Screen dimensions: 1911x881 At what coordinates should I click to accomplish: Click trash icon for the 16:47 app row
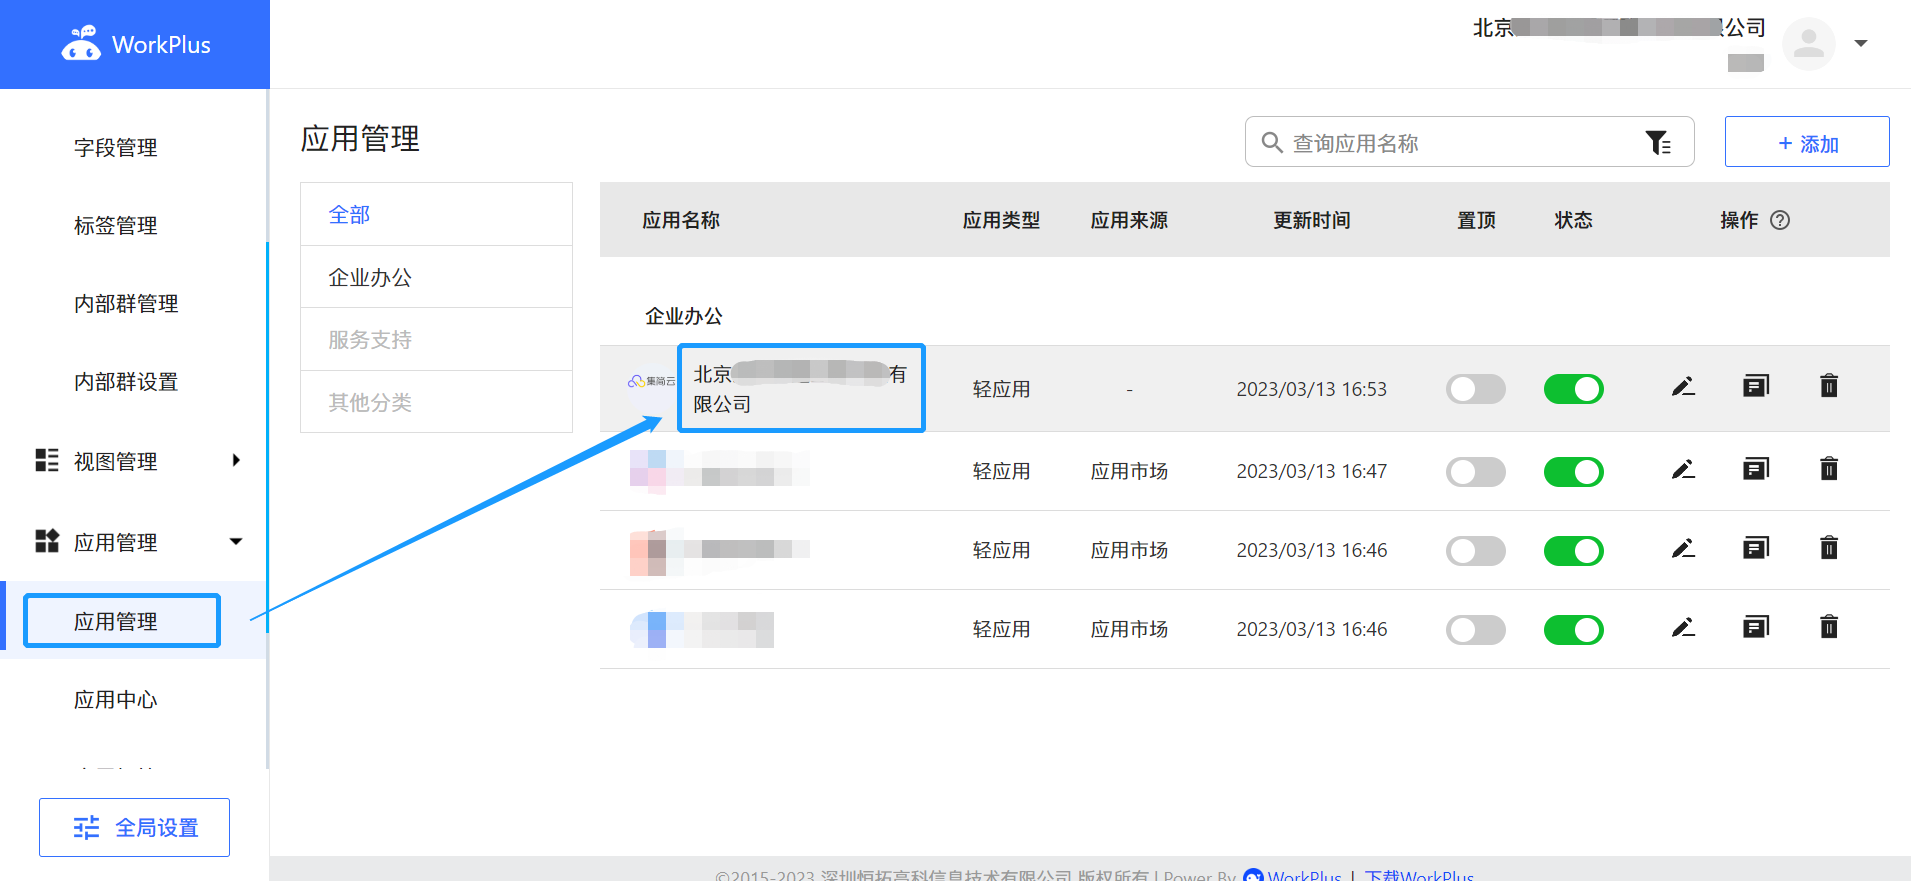click(x=1828, y=469)
